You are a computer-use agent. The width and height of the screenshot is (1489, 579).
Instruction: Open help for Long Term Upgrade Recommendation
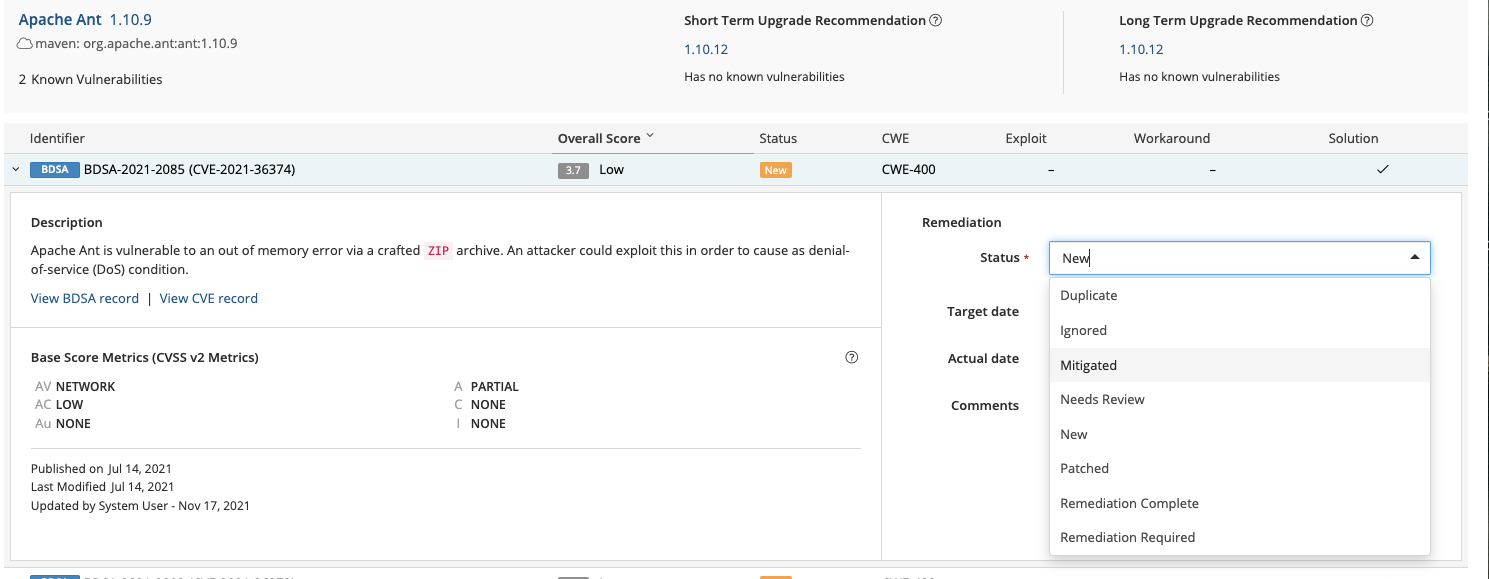(x=1367, y=20)
